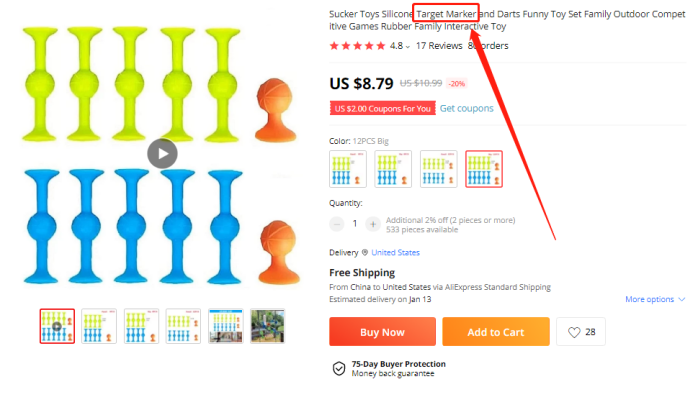Select the third color variant swatch
The image size is (698, 398).
(x=438, y=169)
